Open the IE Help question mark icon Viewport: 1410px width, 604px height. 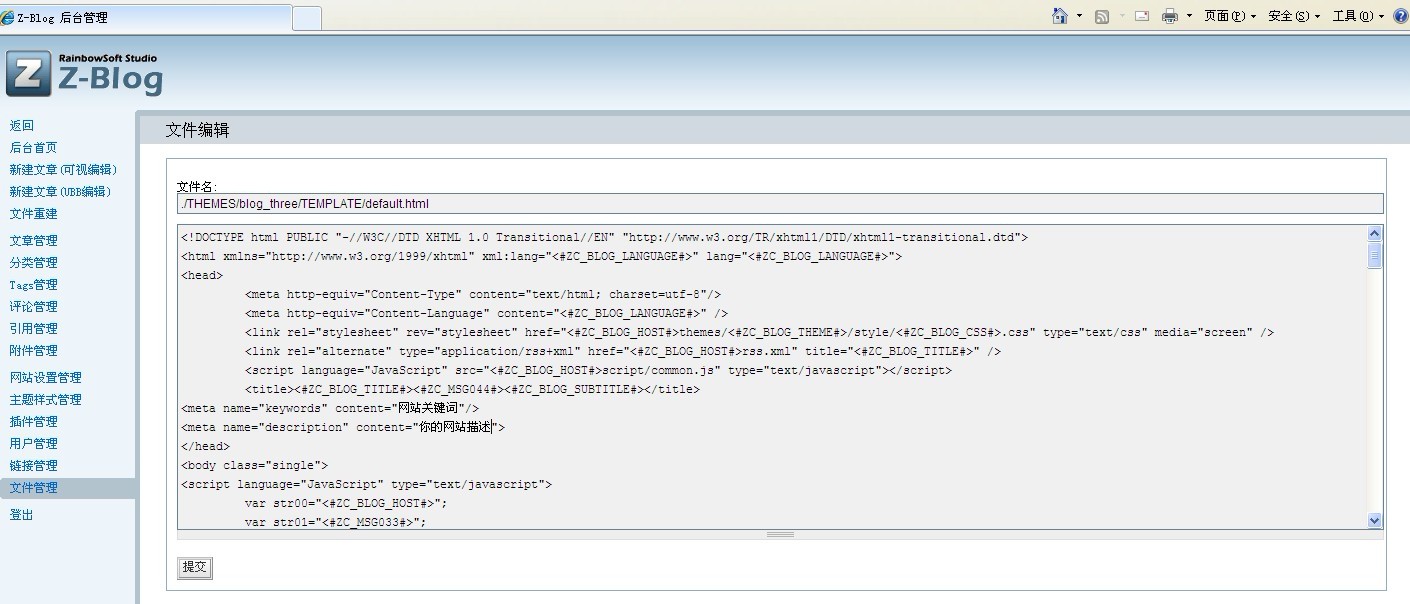(x=1400, y=16)
